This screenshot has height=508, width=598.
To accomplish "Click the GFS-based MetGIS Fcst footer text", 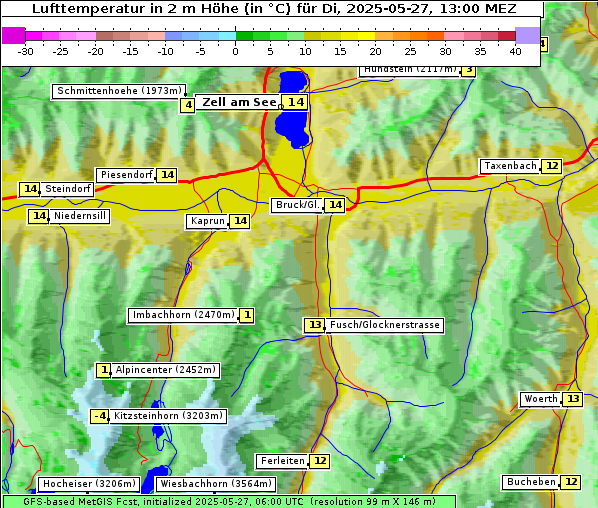I will pyautogui.click(x=229, y=502).
